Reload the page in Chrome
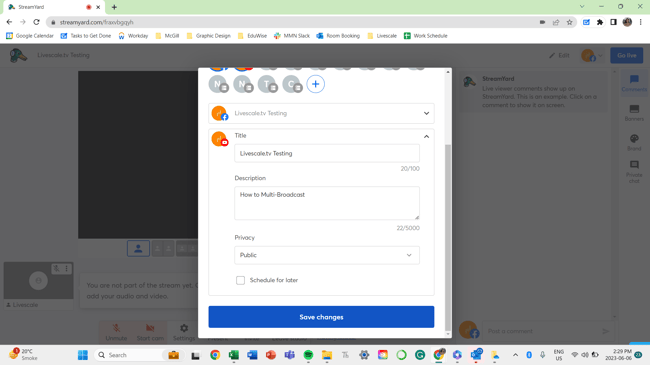Screen dimensions: 650x365 coord(36,22)
